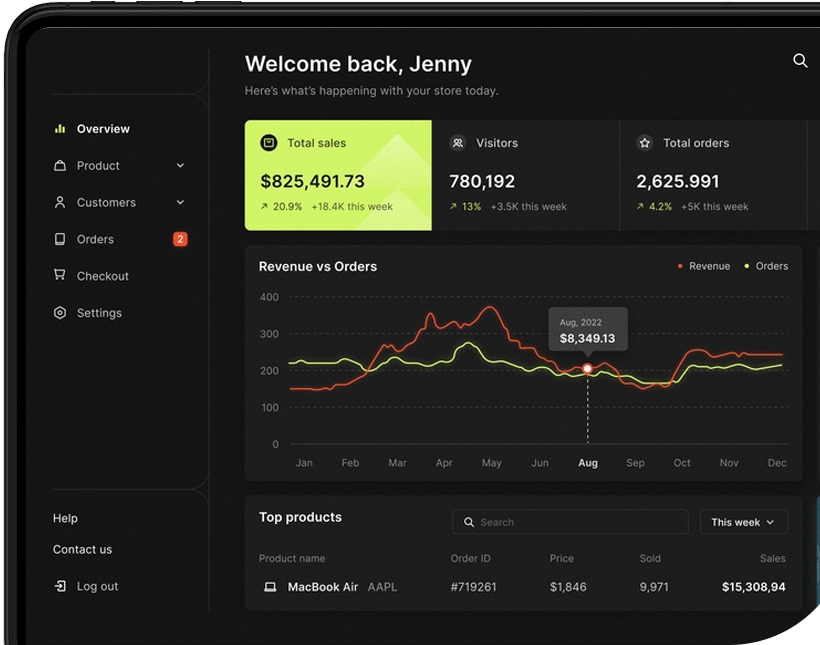
Task: Open the Checkout section from the sidebar
Action: pyautogui.click(x=102, y=276)
